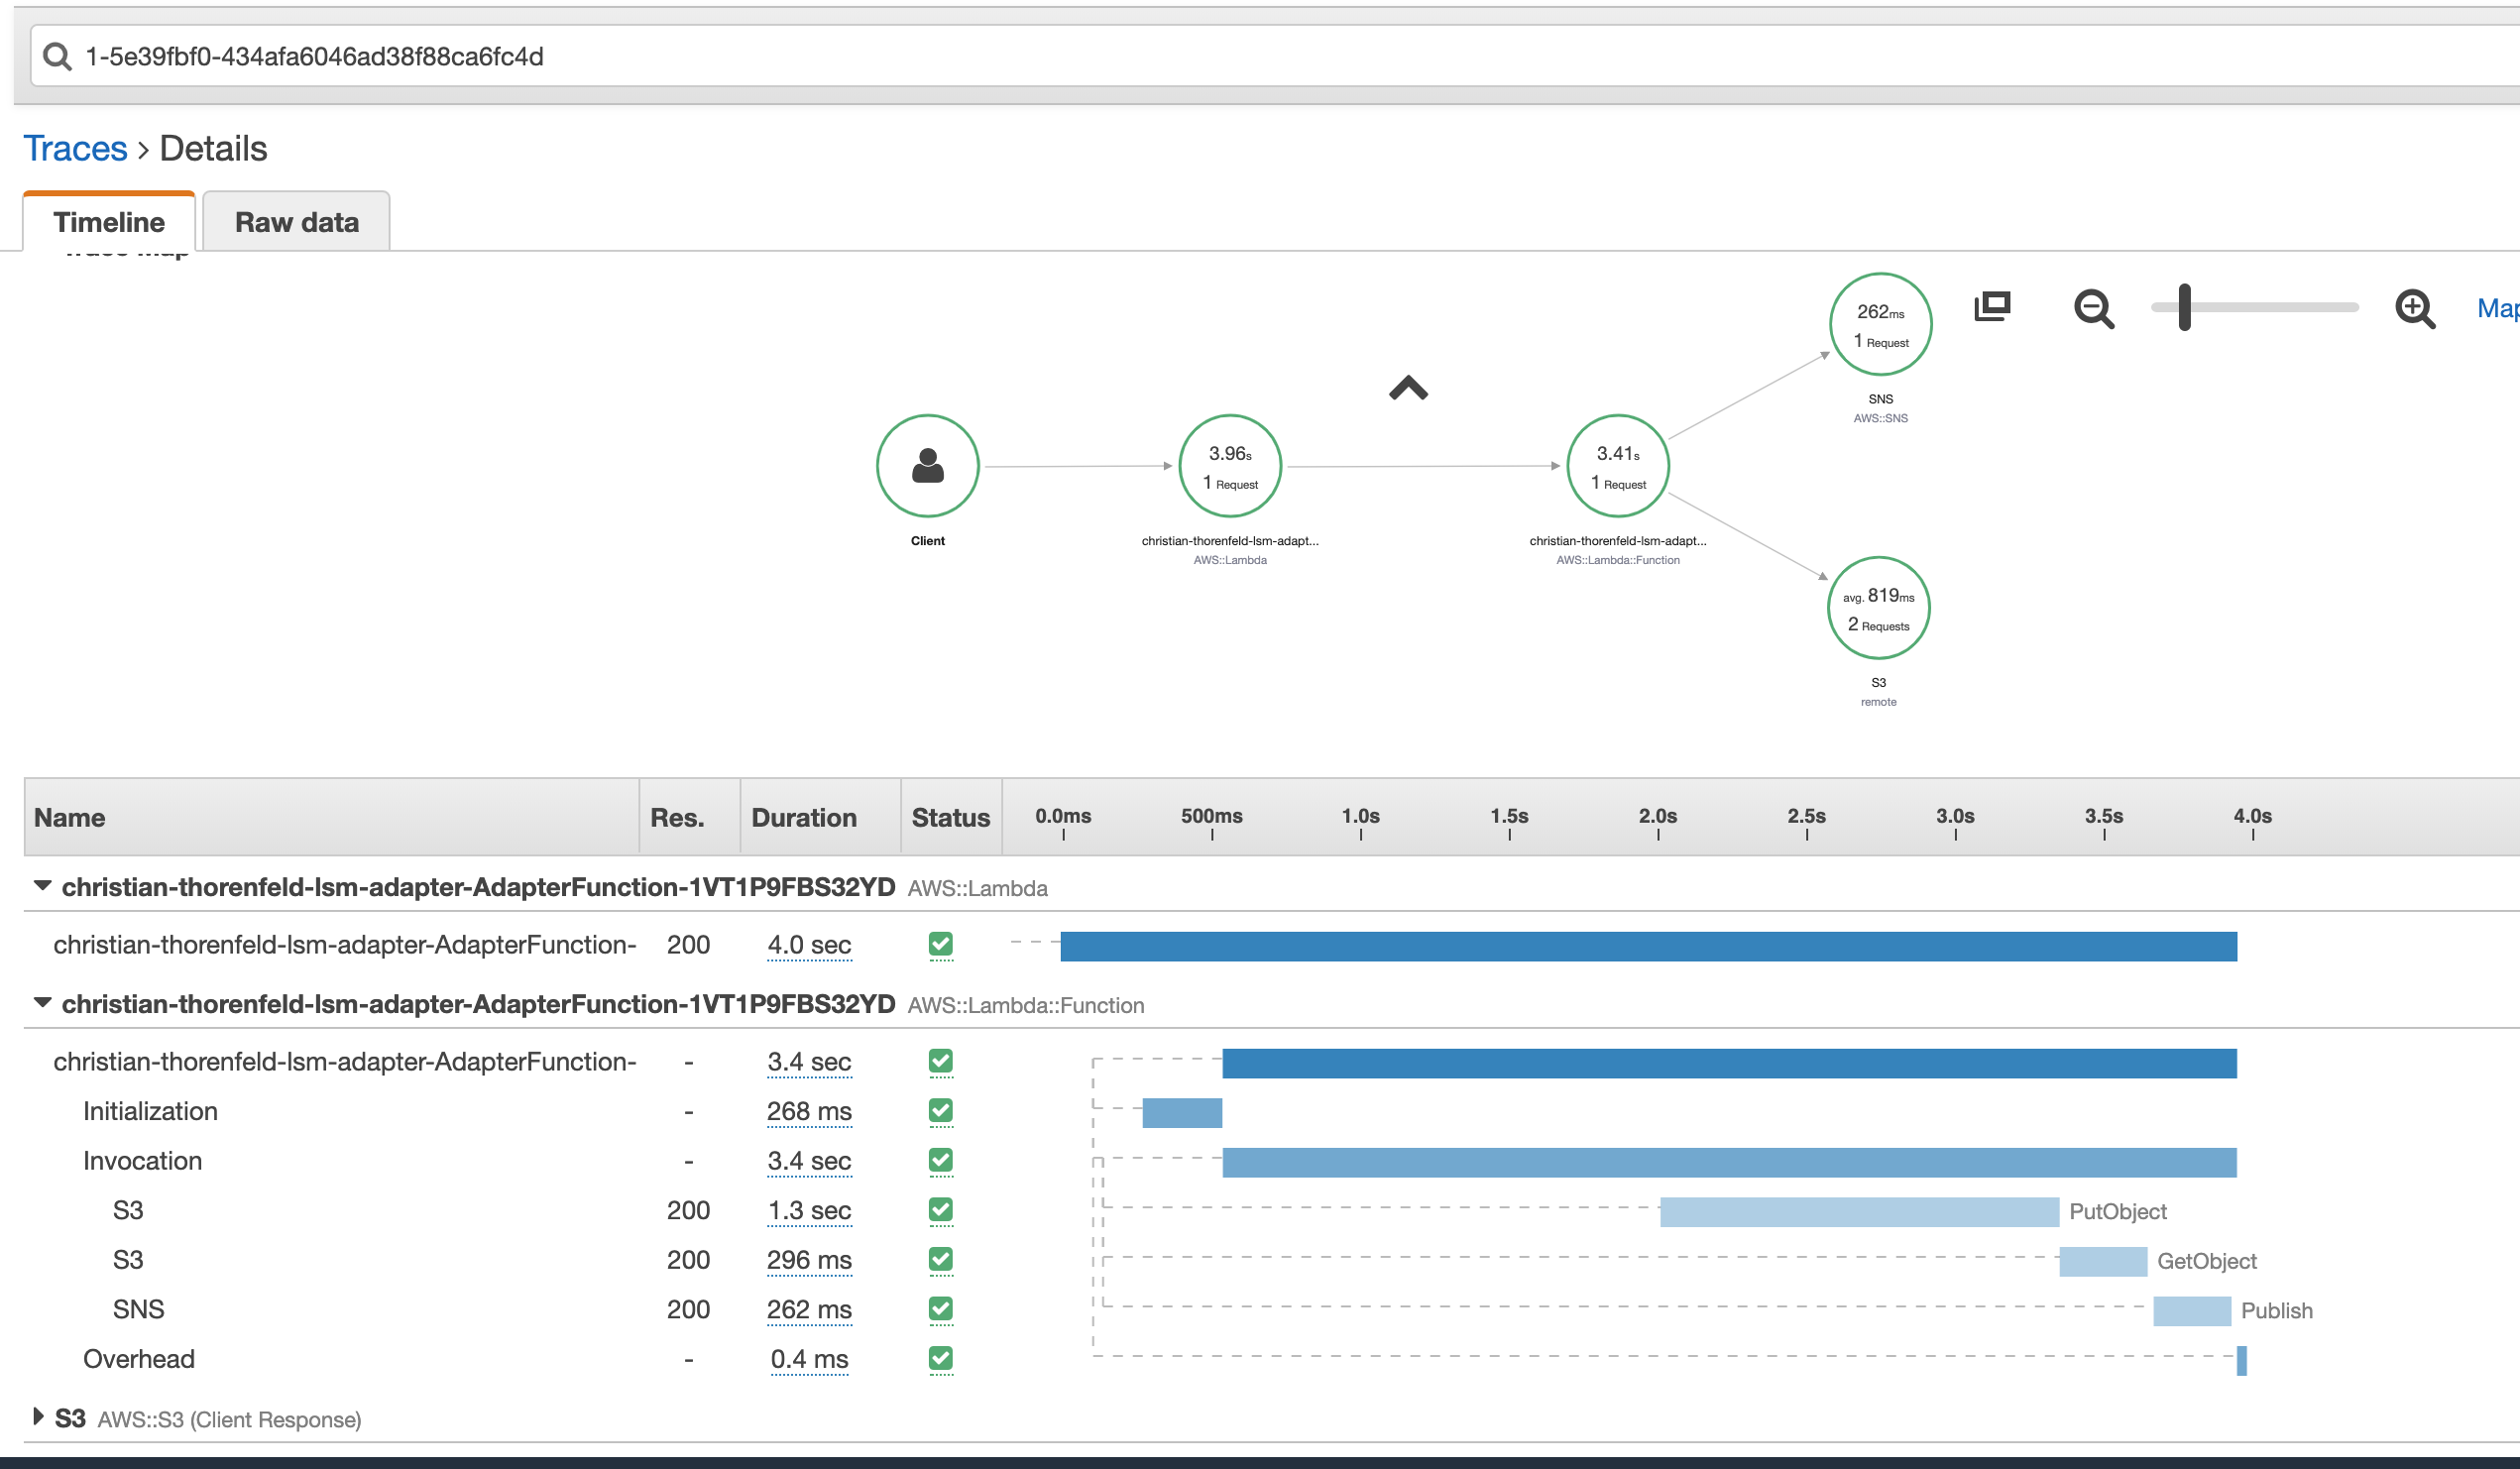Select the Timeline tab

tap(109, 222)
